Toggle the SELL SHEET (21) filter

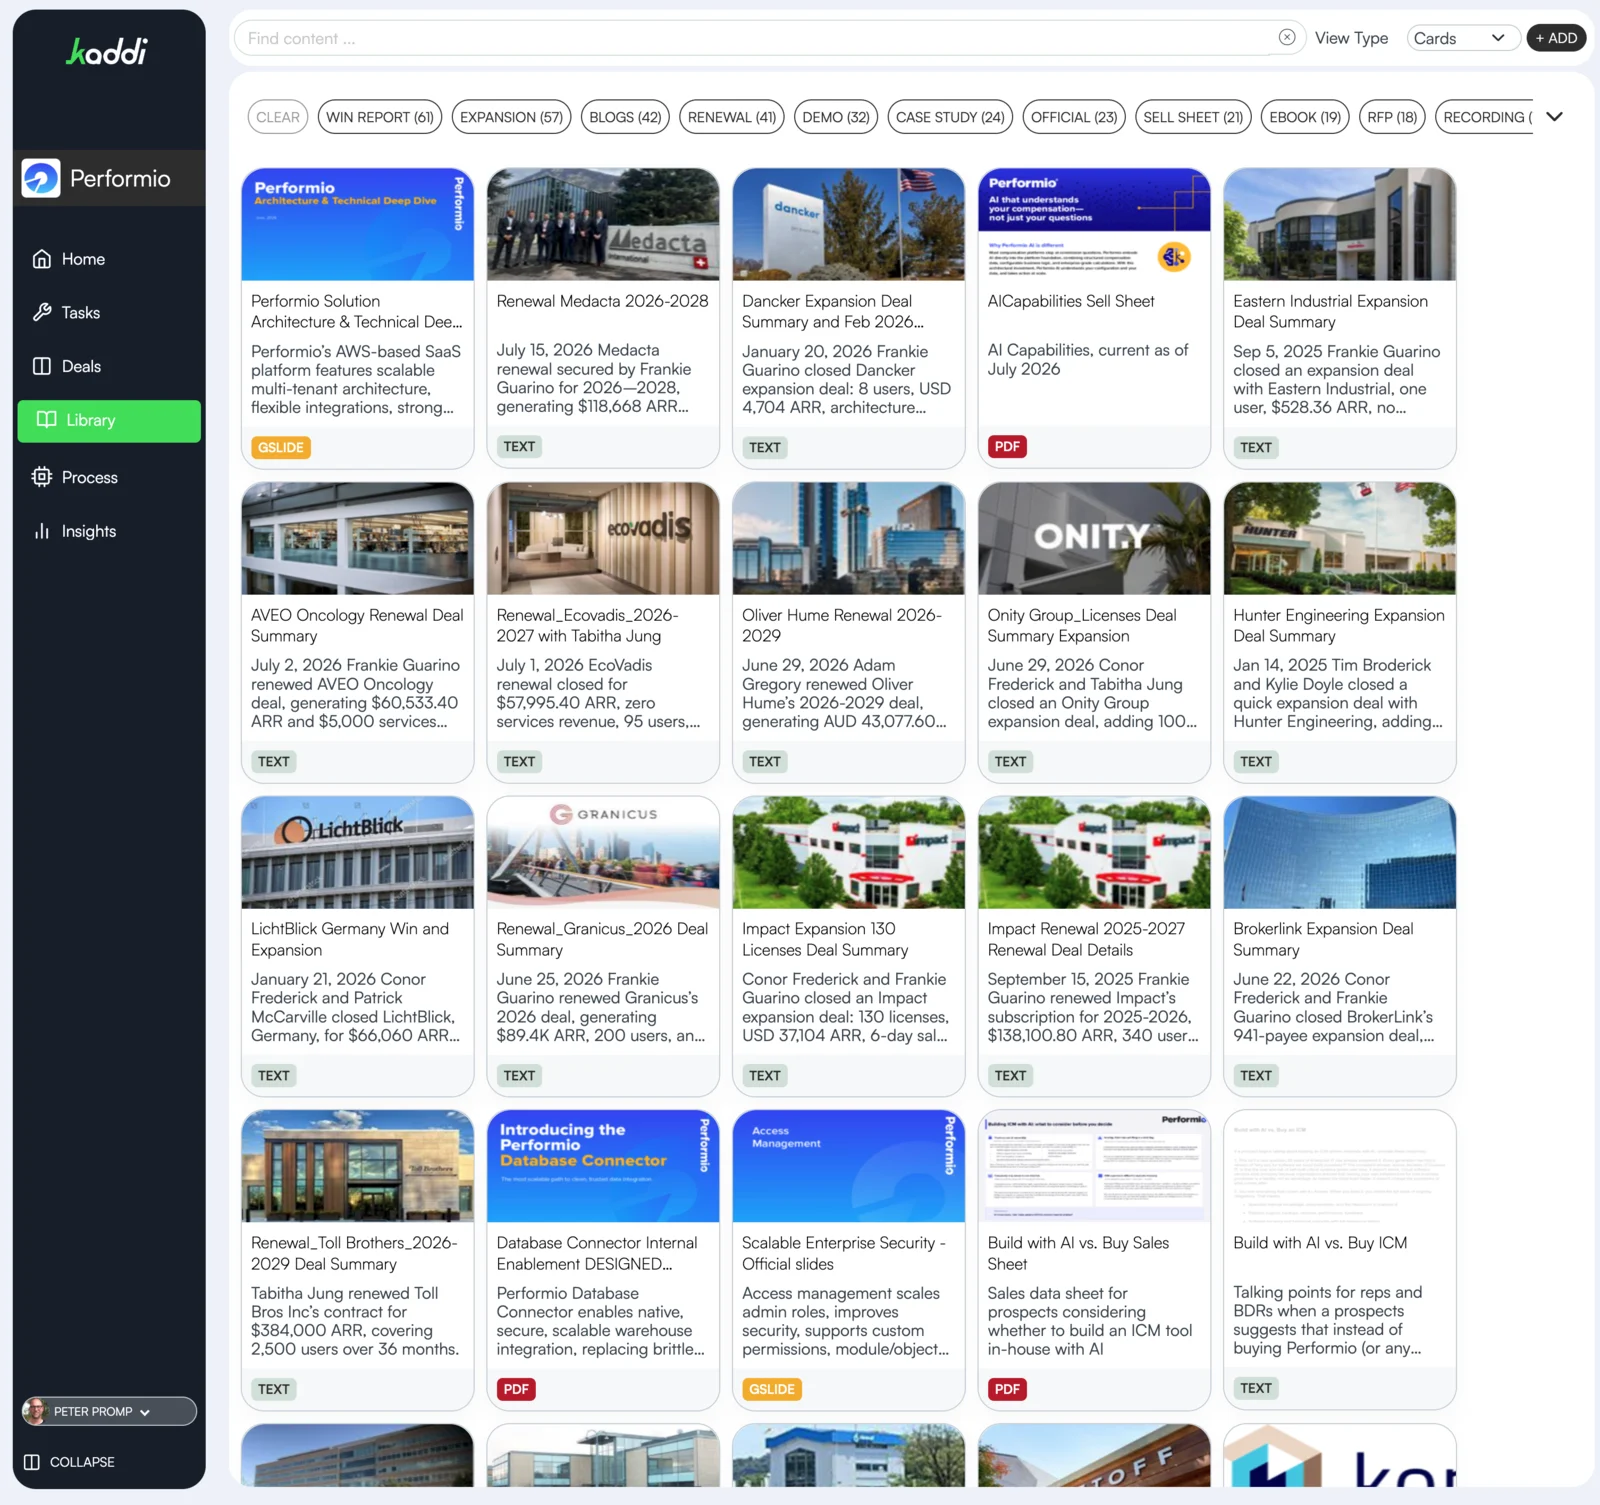(1193, 117)
